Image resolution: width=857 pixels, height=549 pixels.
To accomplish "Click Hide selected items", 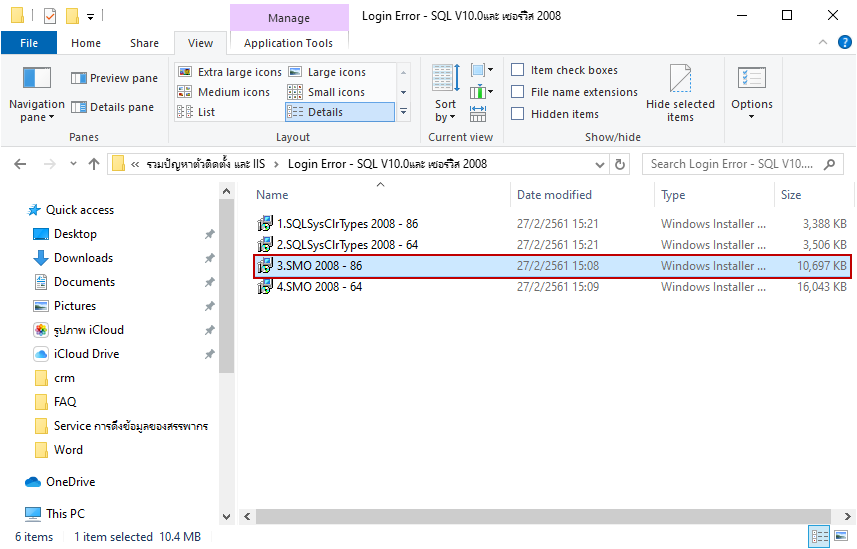I will coord(680,94).
